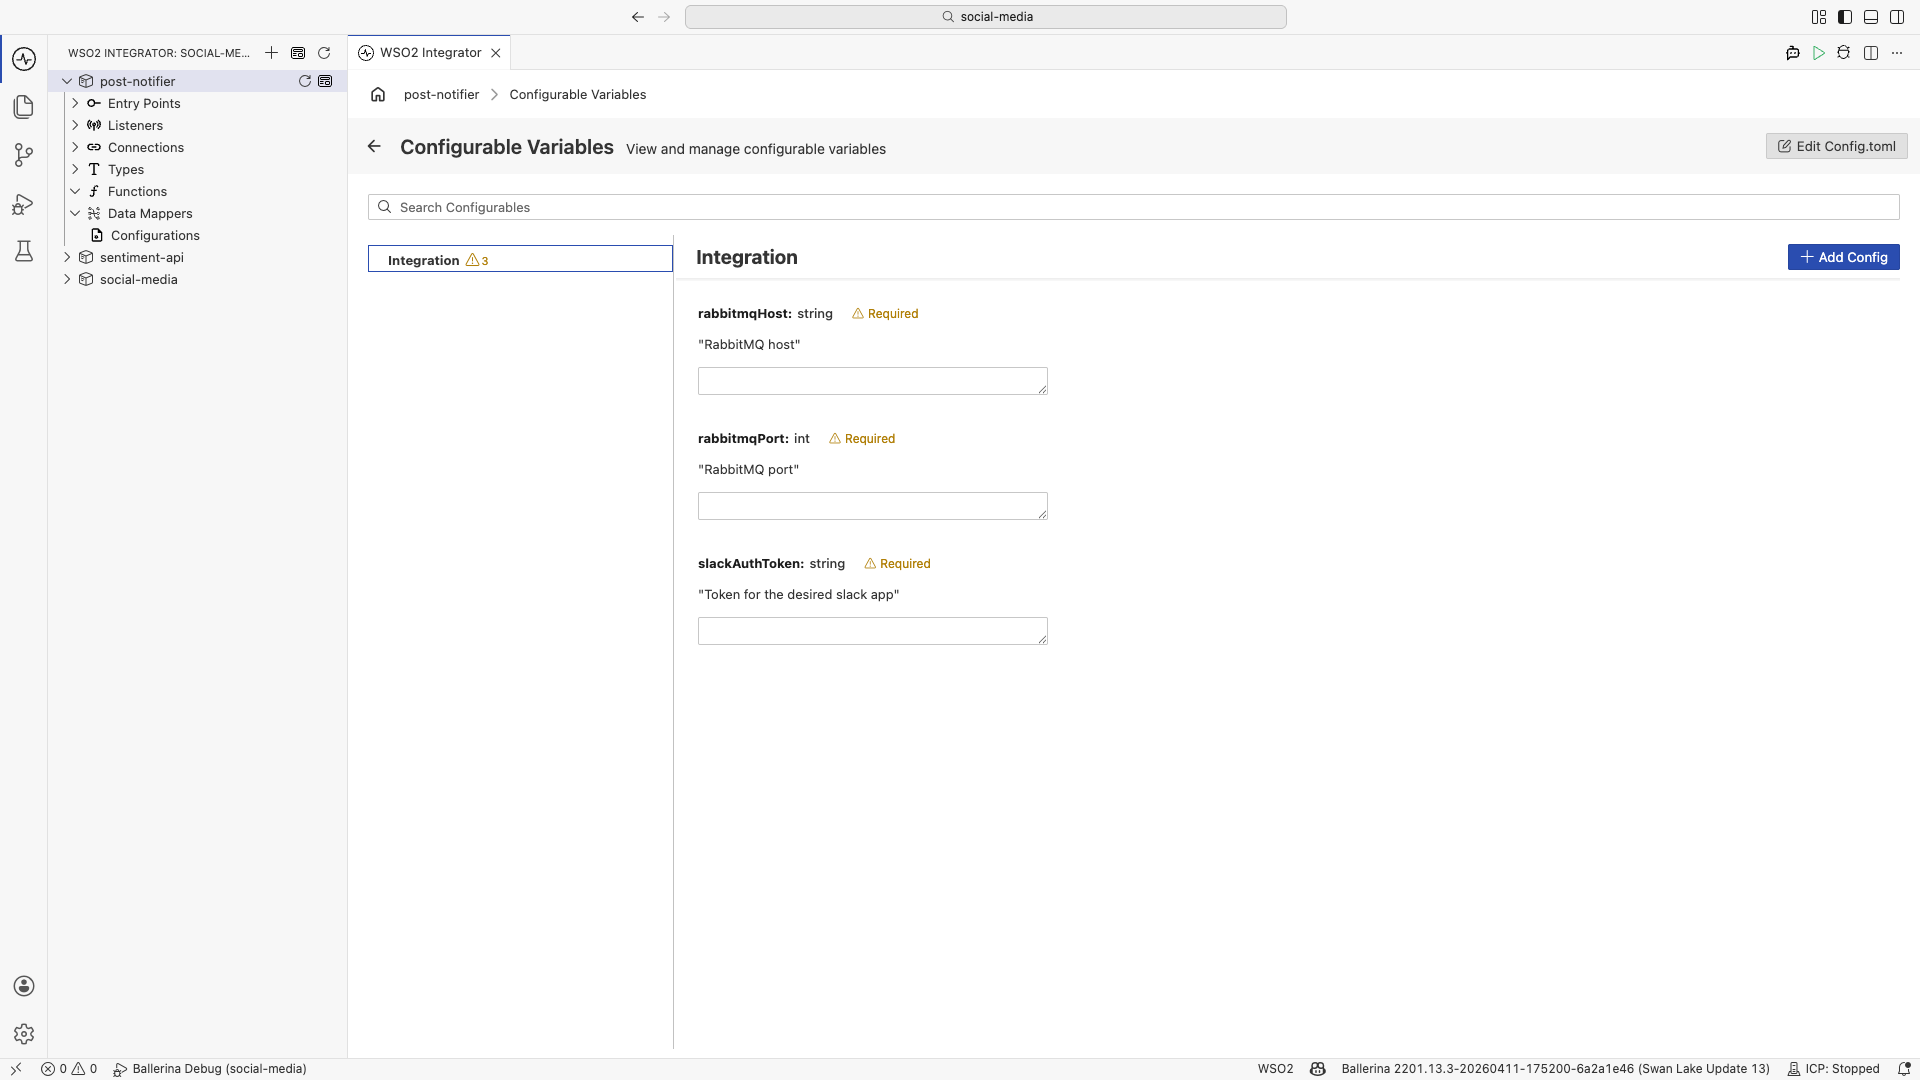Click the rabbitmqHost value field
The width and height of the screenshot is (1920, 1080).
pyautogui.click(x=872, y=381)
